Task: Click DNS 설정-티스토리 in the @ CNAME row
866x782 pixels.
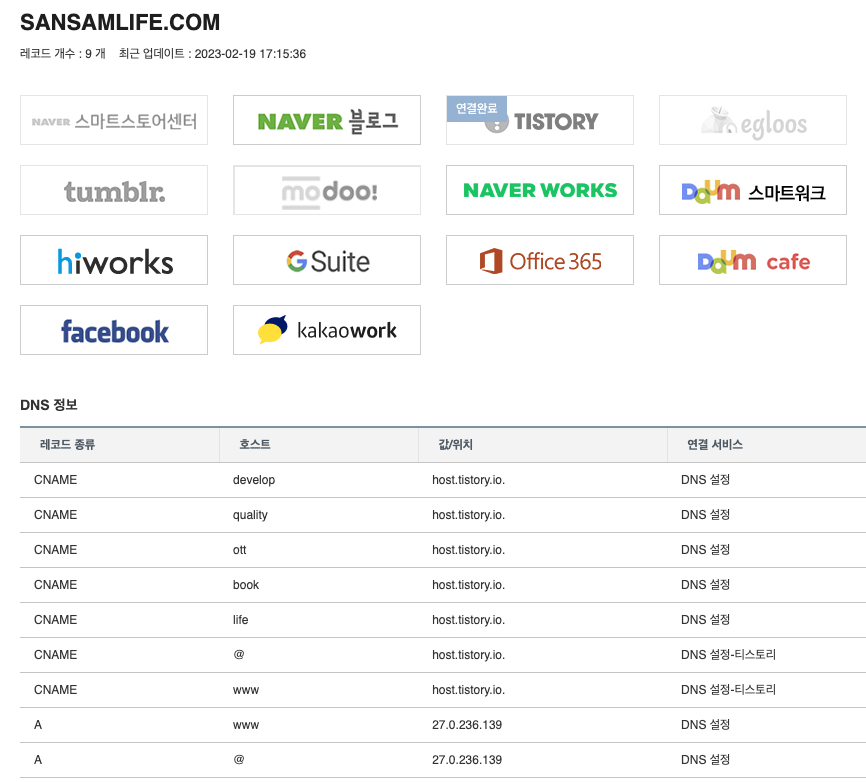Action: click(x=728, y=655)
